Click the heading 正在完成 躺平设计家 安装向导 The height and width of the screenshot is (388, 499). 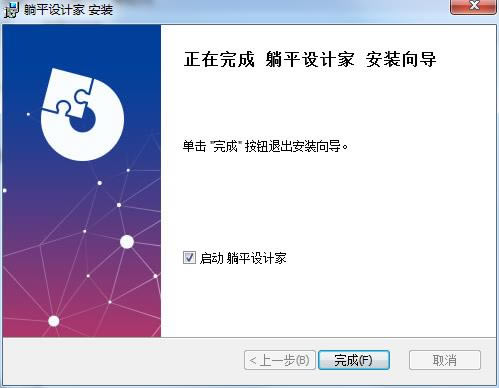(310, 60)
